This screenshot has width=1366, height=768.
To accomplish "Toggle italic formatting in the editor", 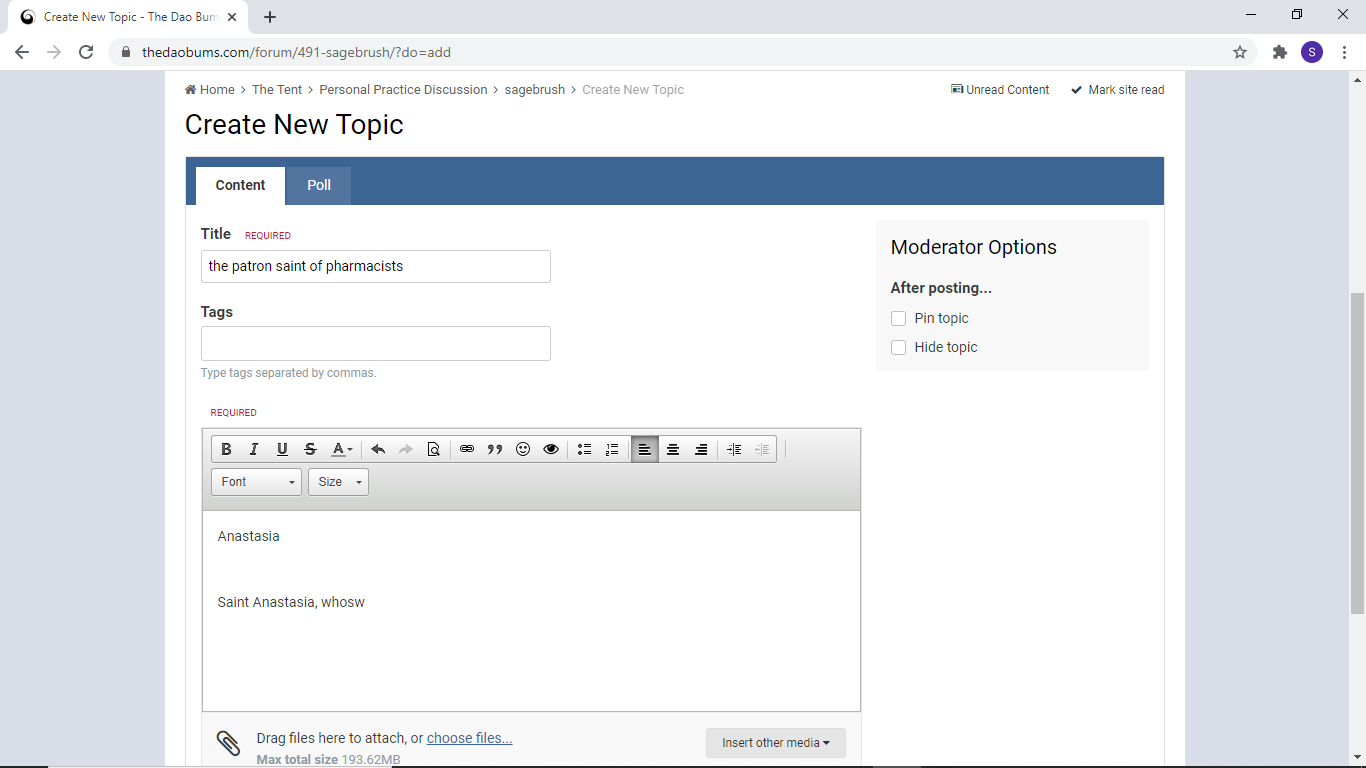I will [x=254, y=449].
